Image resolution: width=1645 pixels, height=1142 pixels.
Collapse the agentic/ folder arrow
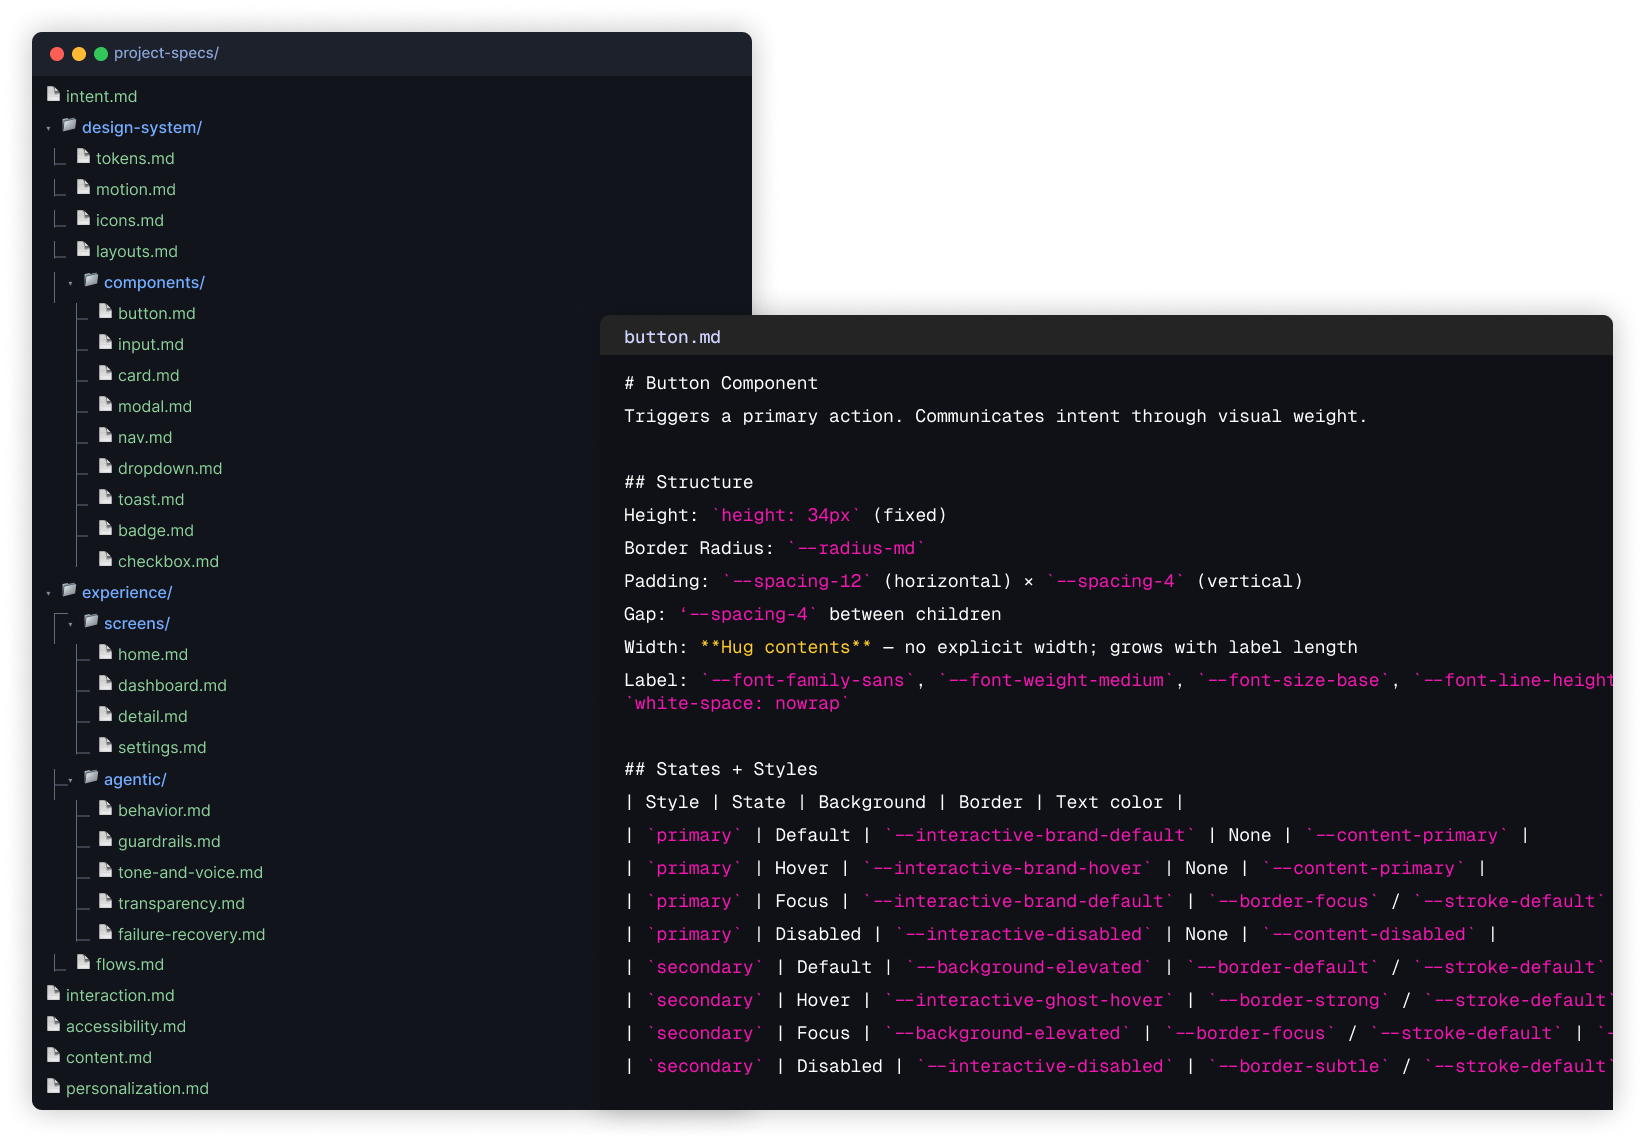click(x=70, y=781)
